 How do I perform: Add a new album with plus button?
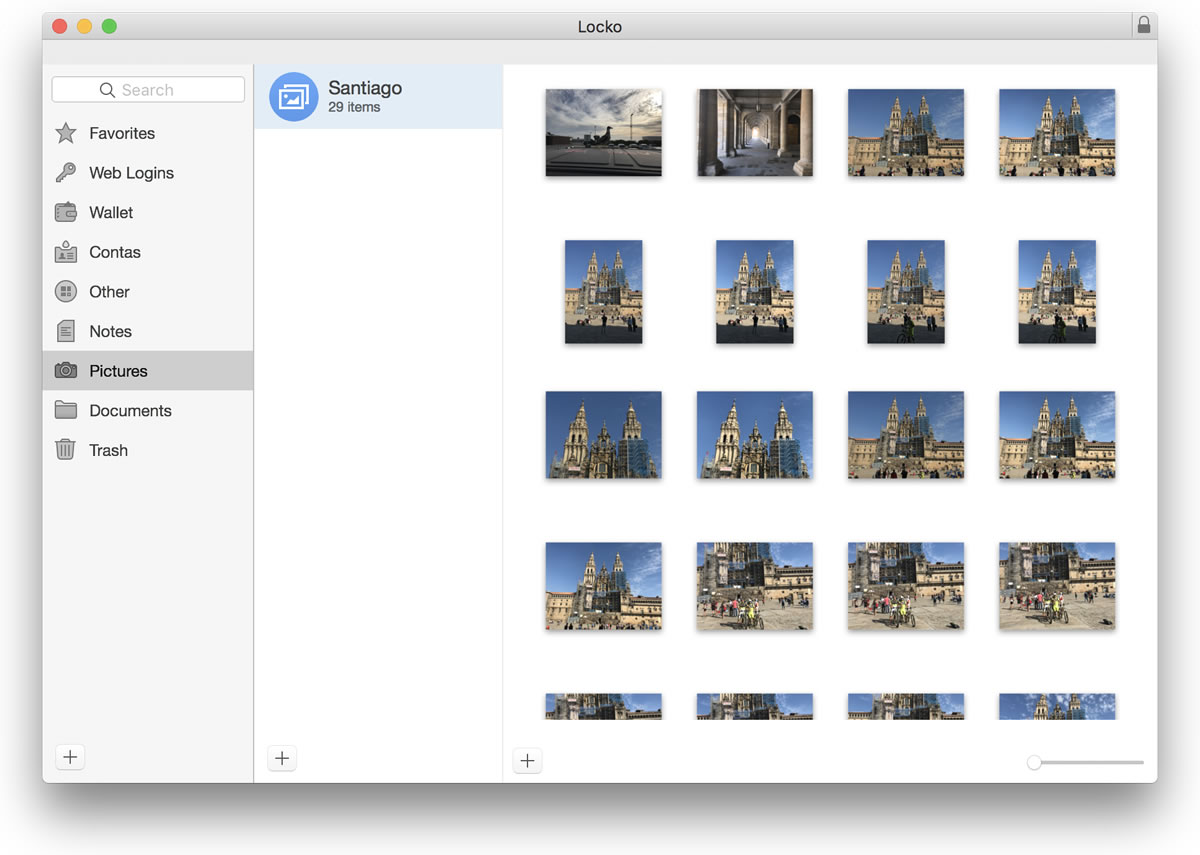(282, 759)
